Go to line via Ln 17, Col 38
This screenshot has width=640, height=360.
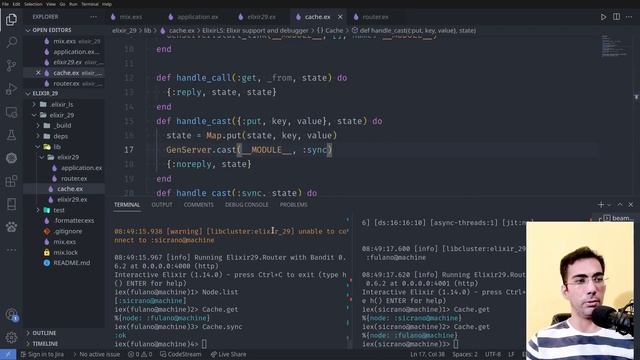tap(427, 354)
